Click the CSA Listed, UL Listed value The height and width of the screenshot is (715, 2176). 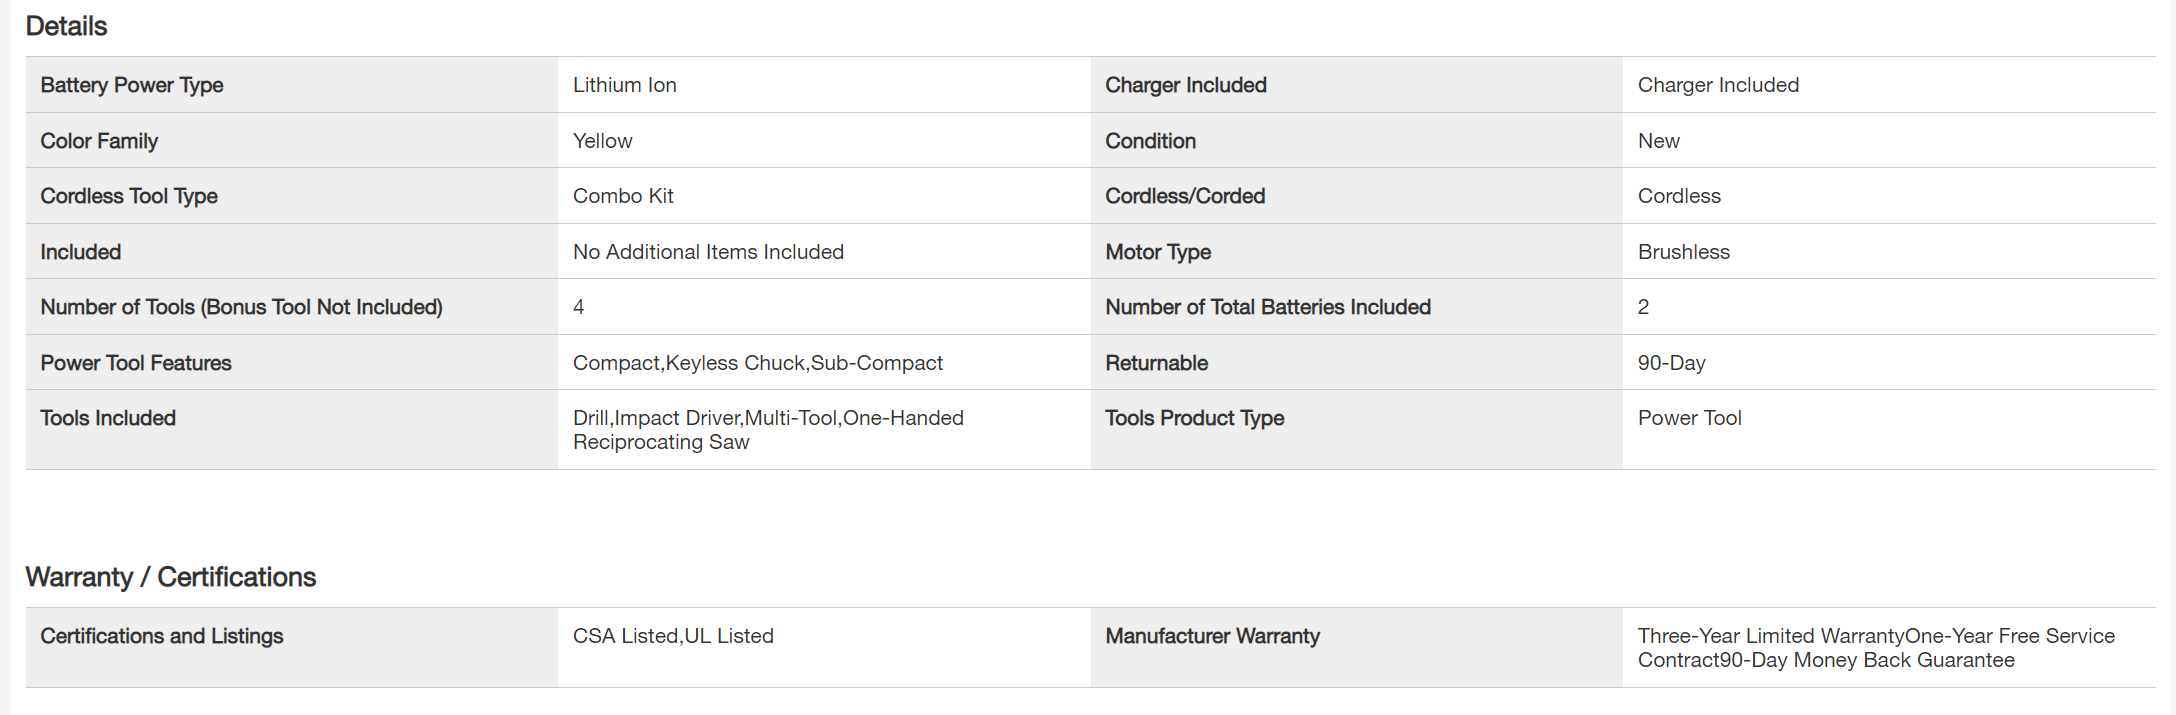[x=673, y=636]
